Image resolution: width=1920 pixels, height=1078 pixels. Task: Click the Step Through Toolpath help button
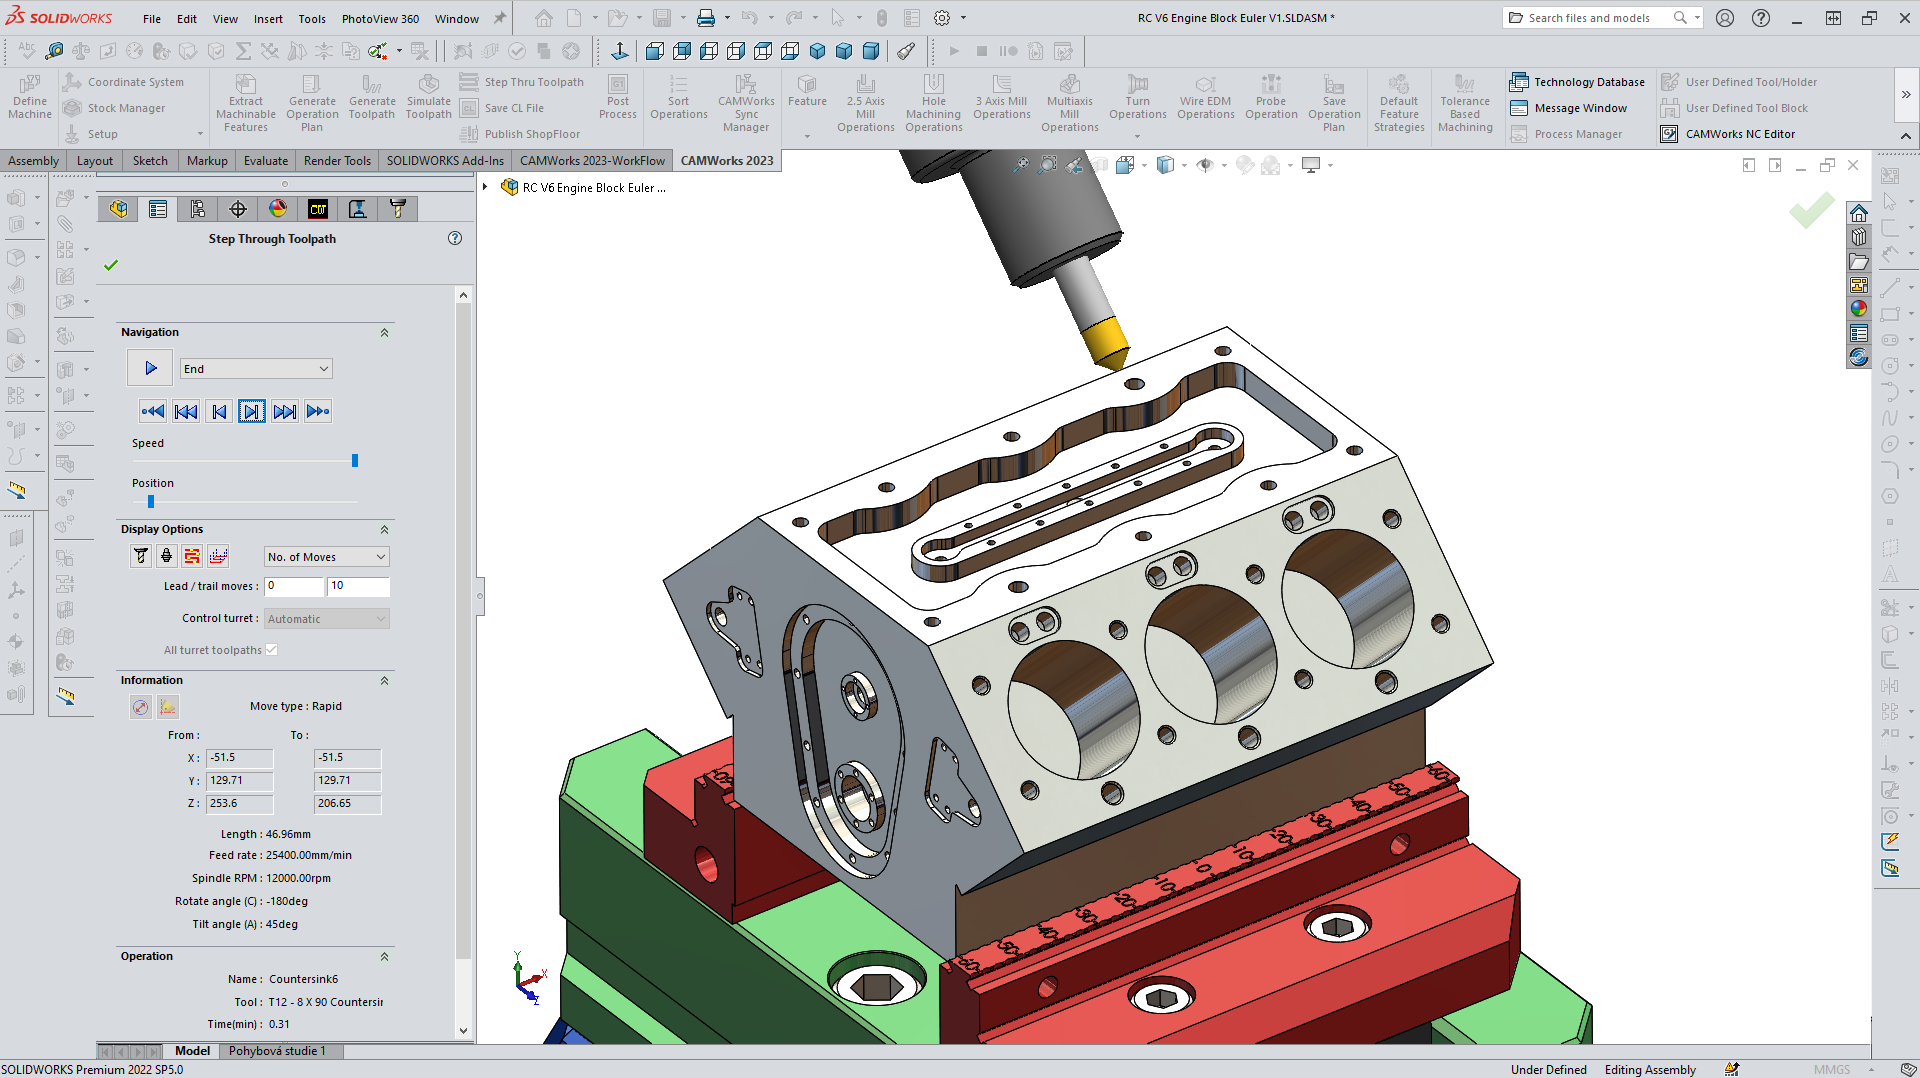point(455,238)
